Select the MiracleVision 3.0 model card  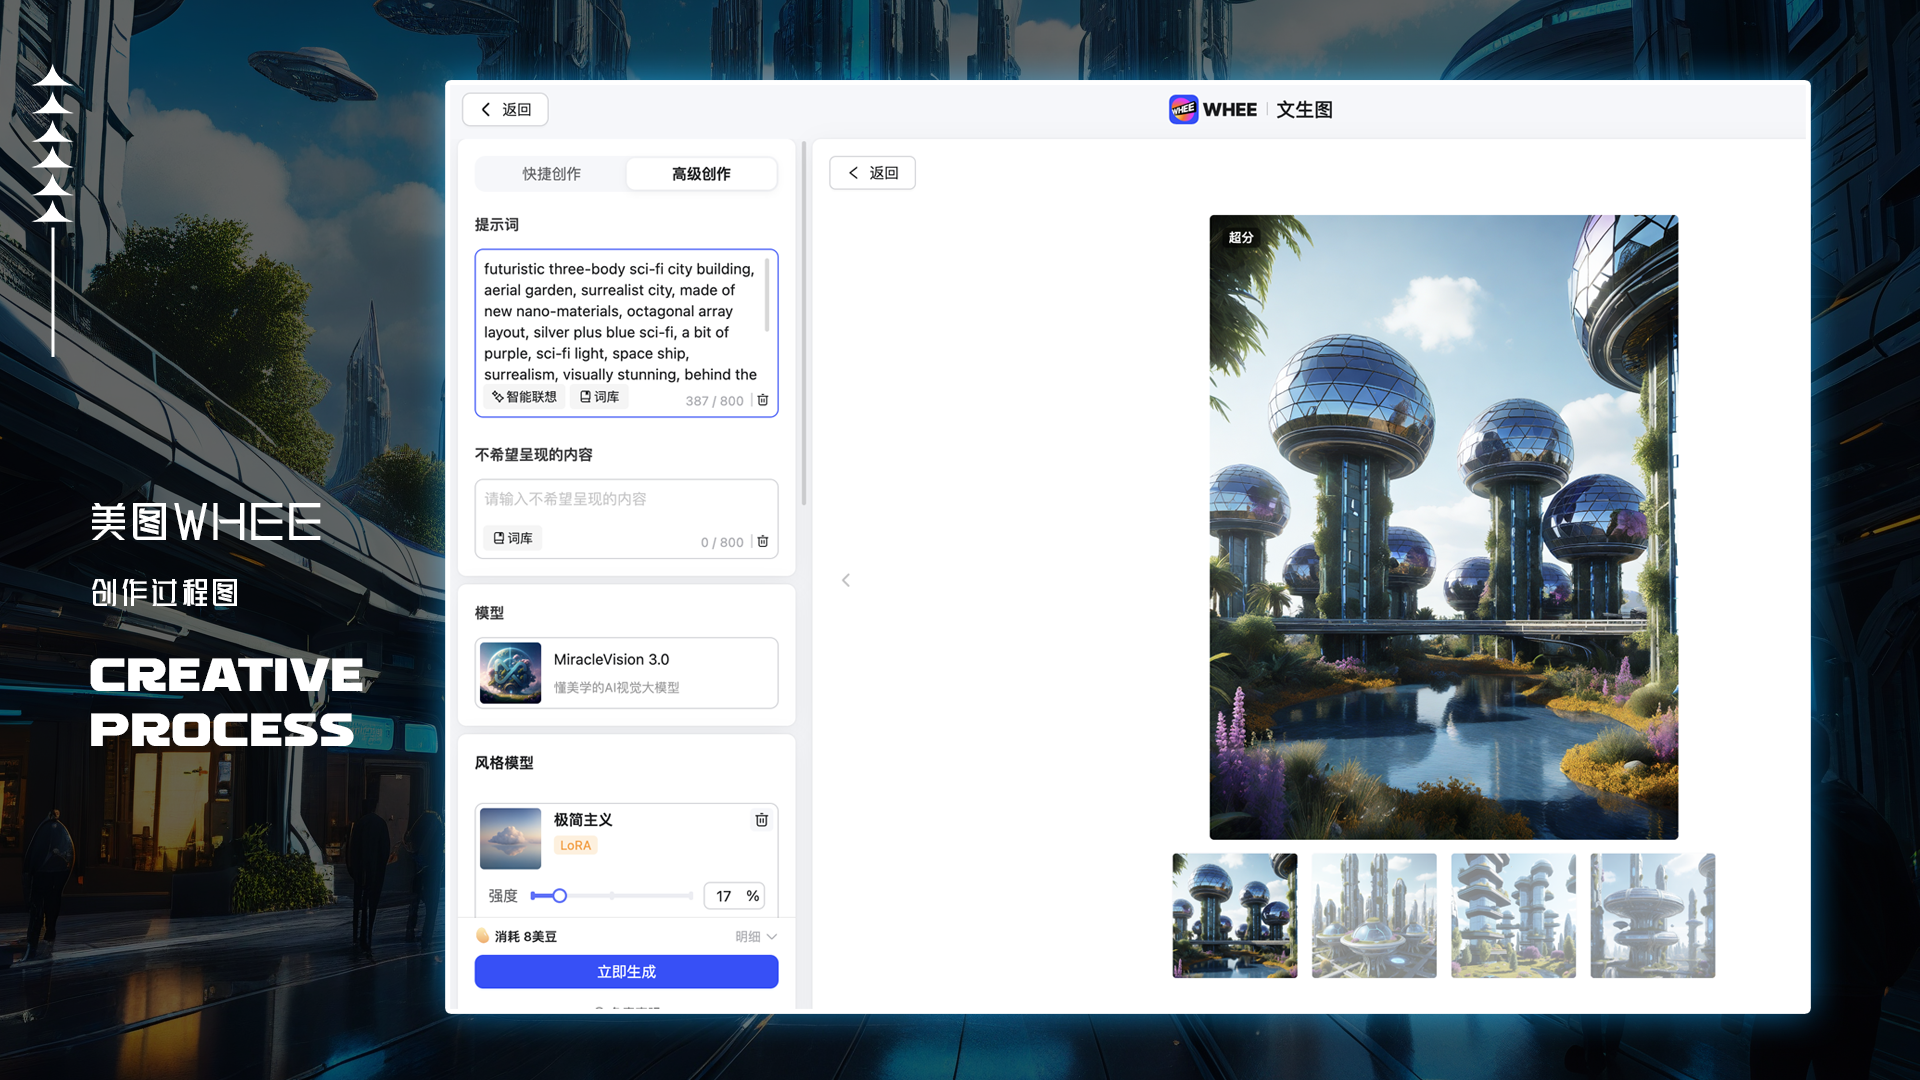pos(626,672)
